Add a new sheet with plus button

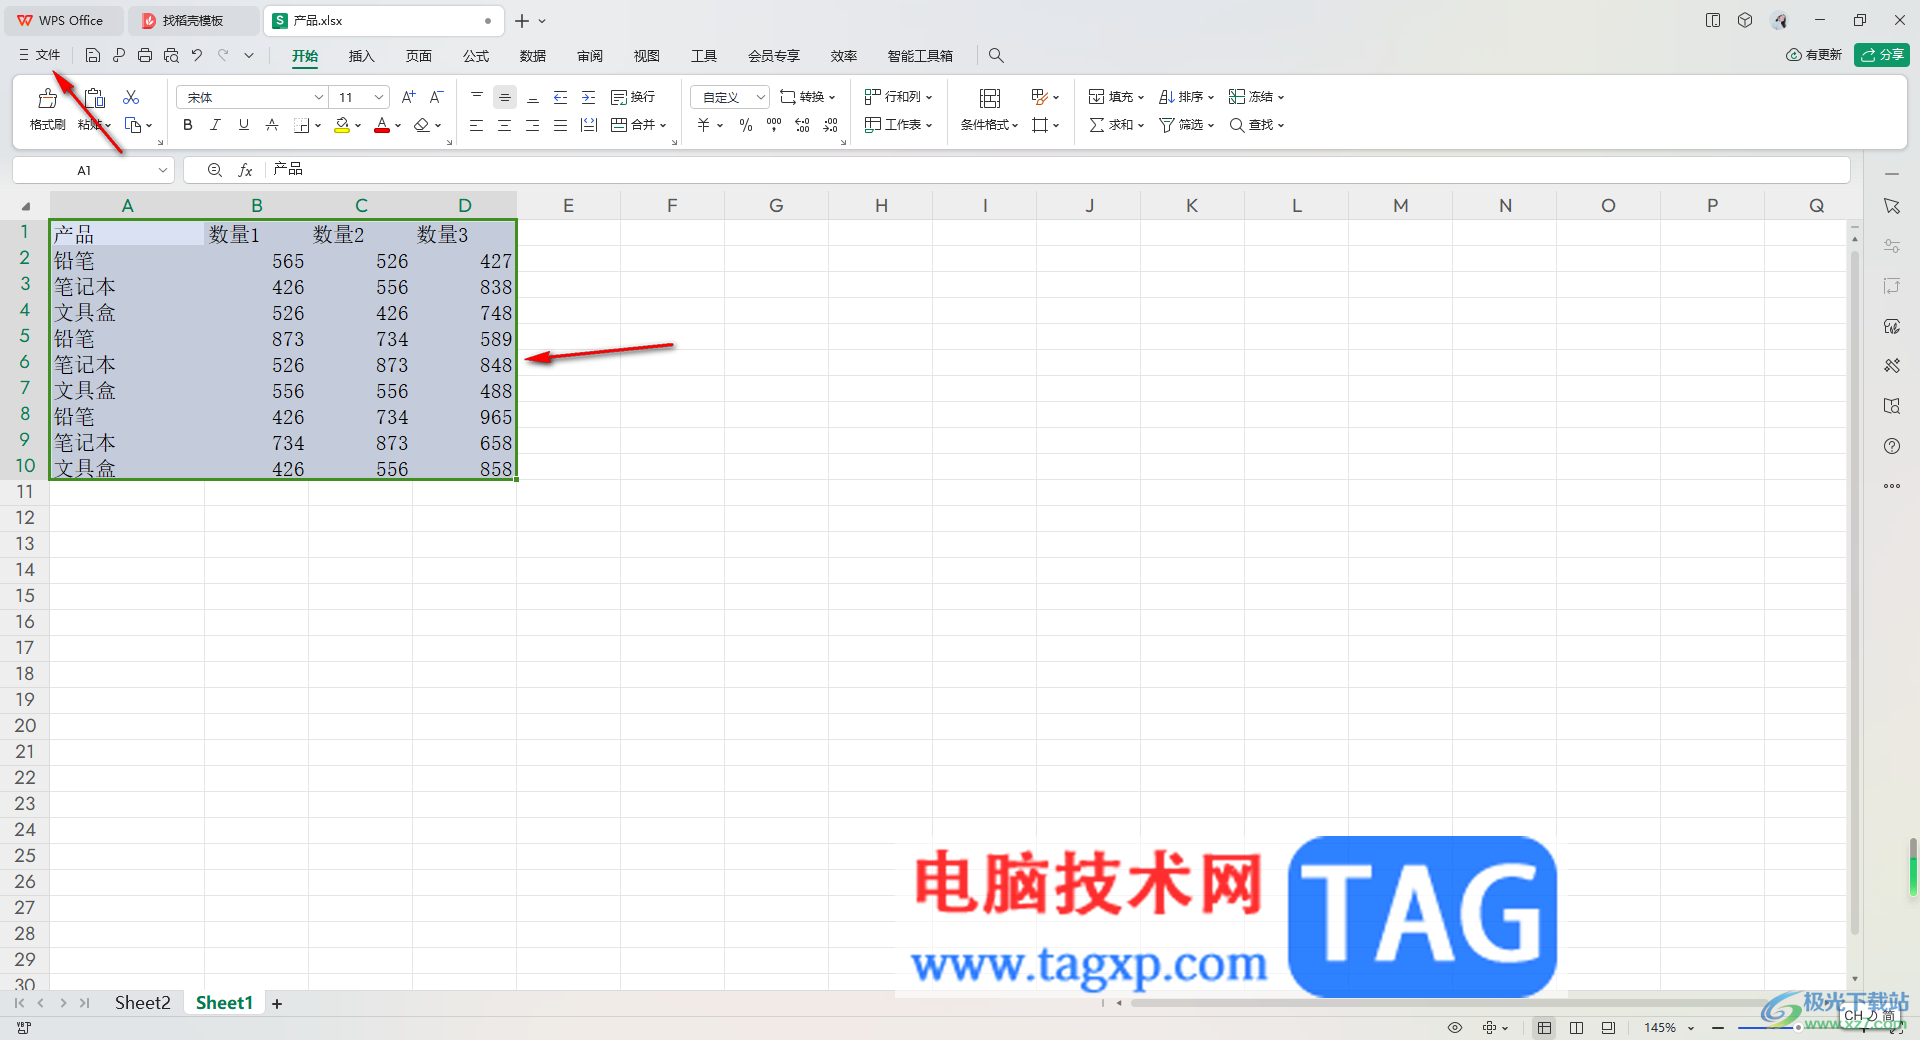(277, 1004)
